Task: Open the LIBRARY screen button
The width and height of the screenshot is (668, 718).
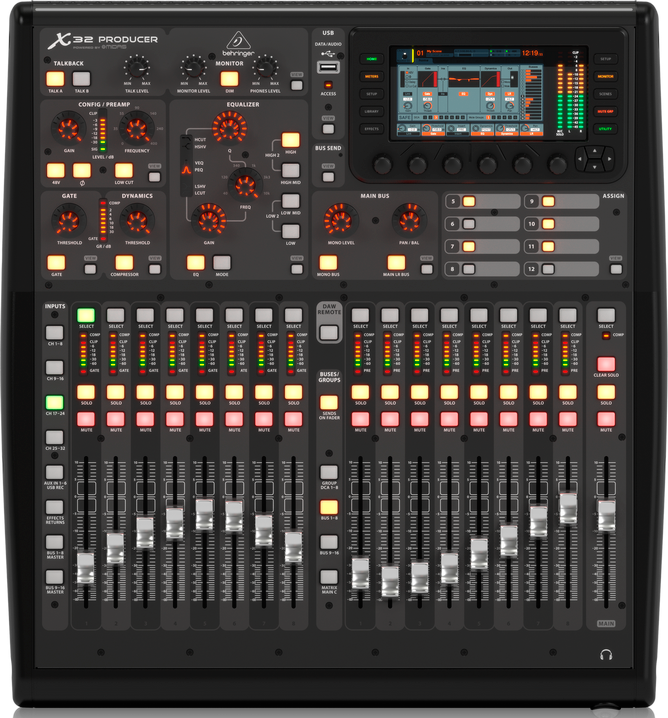Action: pos(371,111)
